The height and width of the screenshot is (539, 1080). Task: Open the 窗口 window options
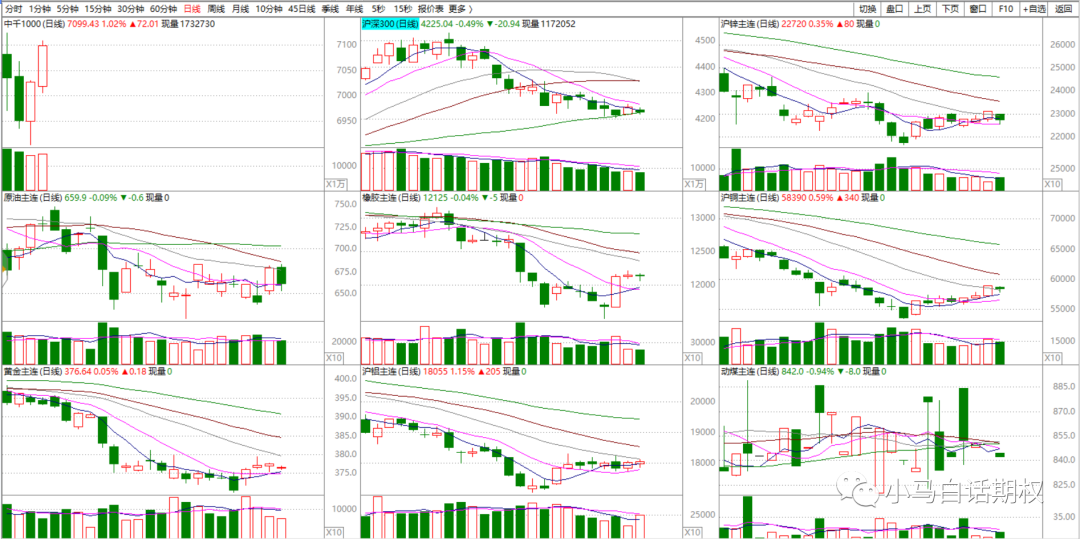tap(980, 8)
